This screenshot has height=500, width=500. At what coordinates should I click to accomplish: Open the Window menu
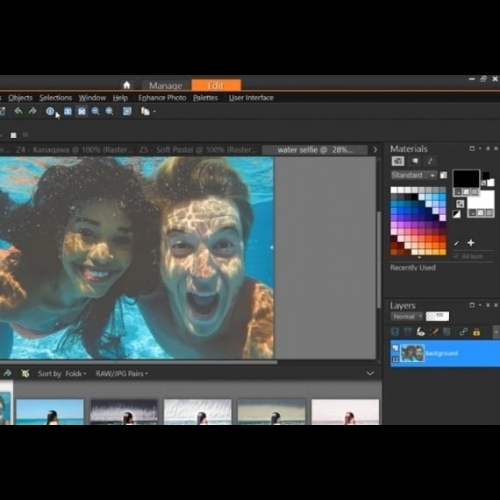[x=92, y=98]
